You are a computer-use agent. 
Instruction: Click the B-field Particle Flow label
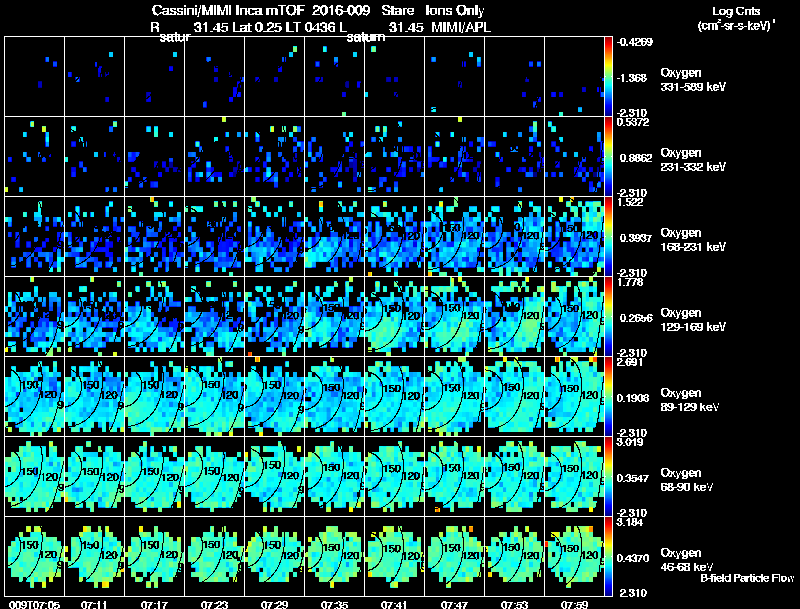pyautogui.click(x=747, y=578)
